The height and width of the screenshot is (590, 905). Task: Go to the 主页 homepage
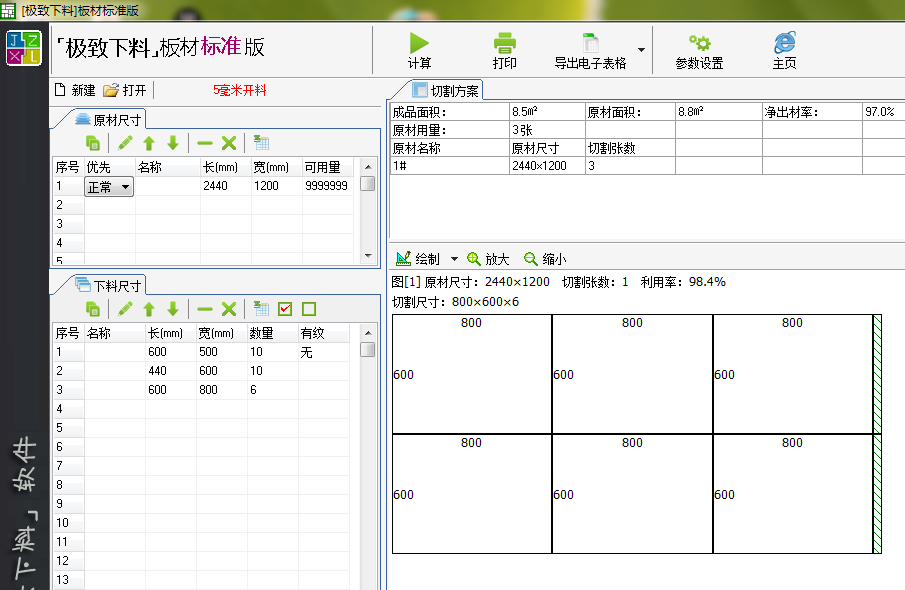[784, 51]
